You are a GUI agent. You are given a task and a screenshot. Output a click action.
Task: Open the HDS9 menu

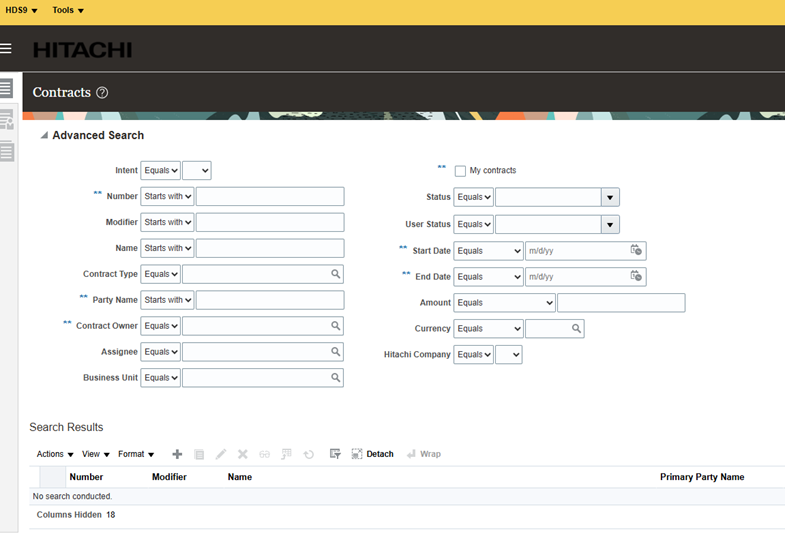point(21,10)
